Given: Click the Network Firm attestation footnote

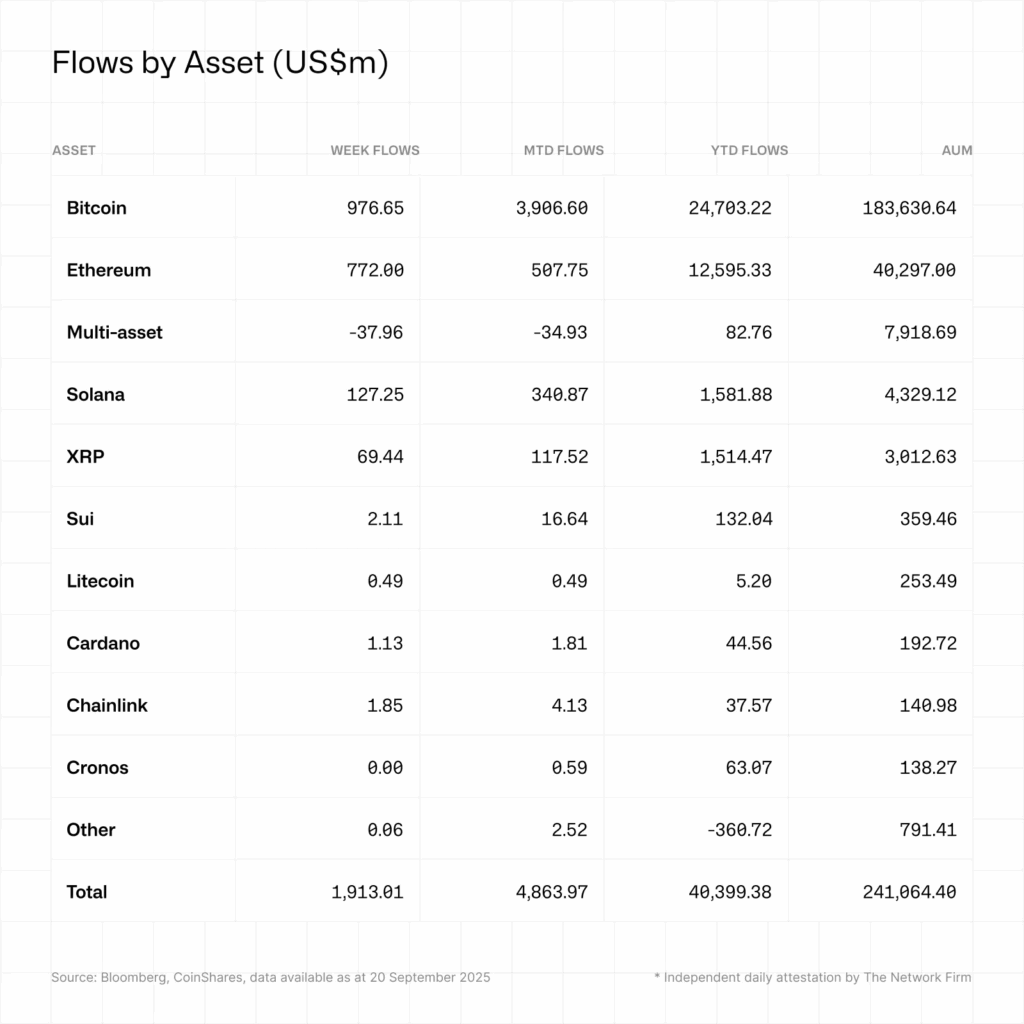Looking at the screenshot, I should click(812, 977).
